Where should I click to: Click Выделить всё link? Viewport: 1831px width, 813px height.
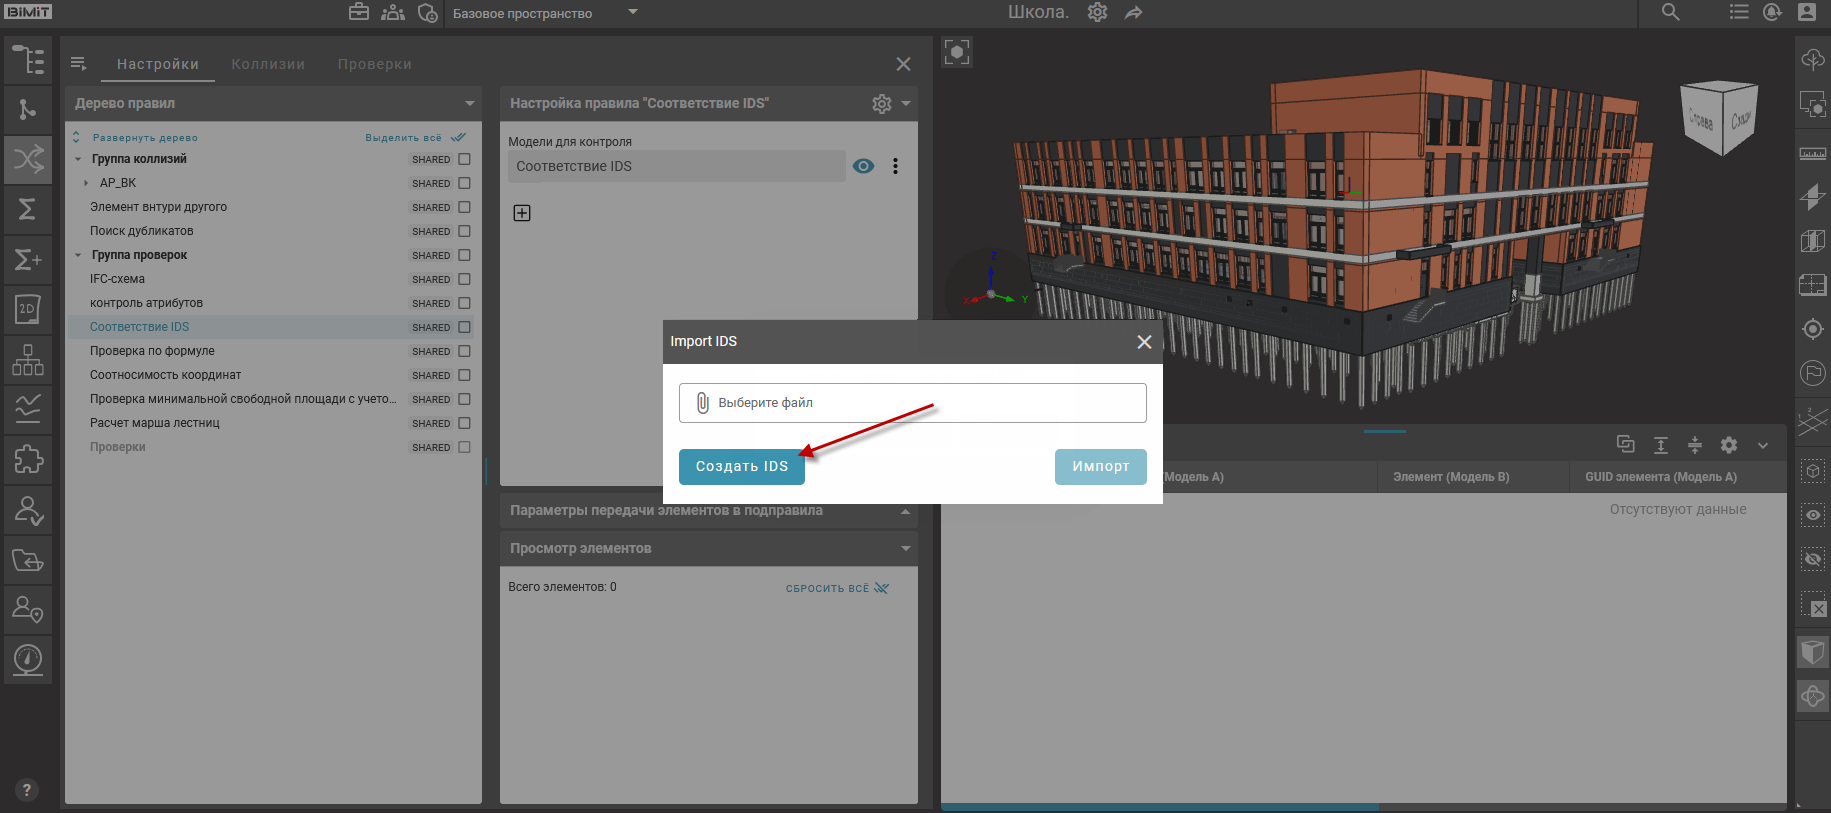(415, 138)
